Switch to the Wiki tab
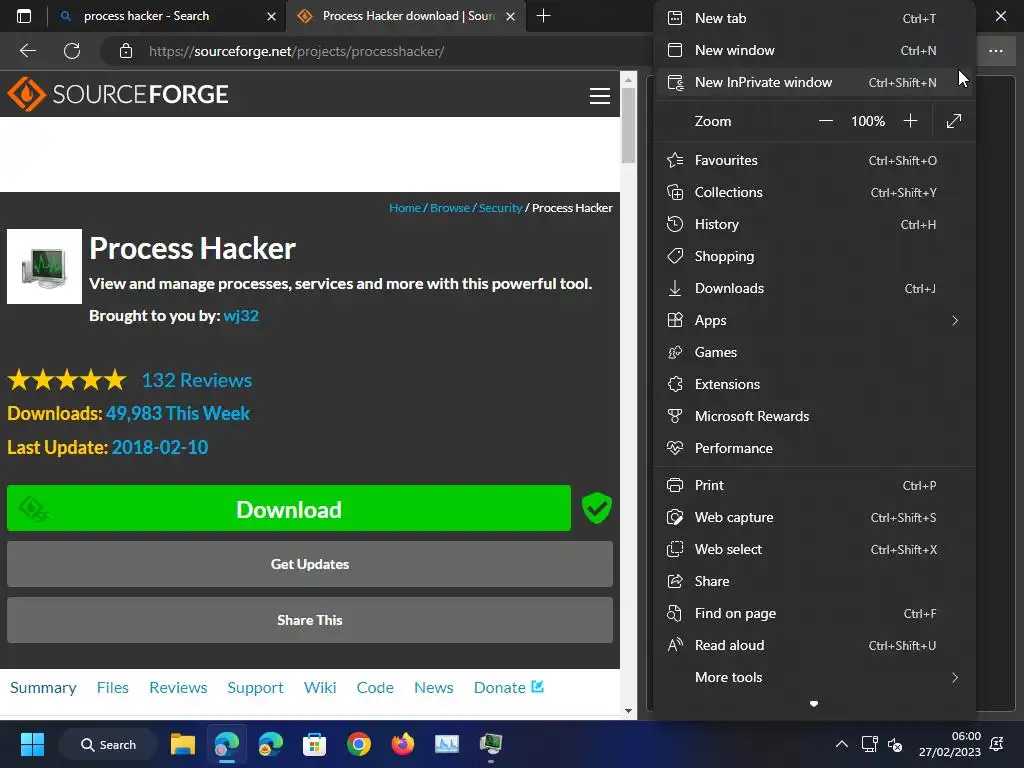 [x=320, y=688]
